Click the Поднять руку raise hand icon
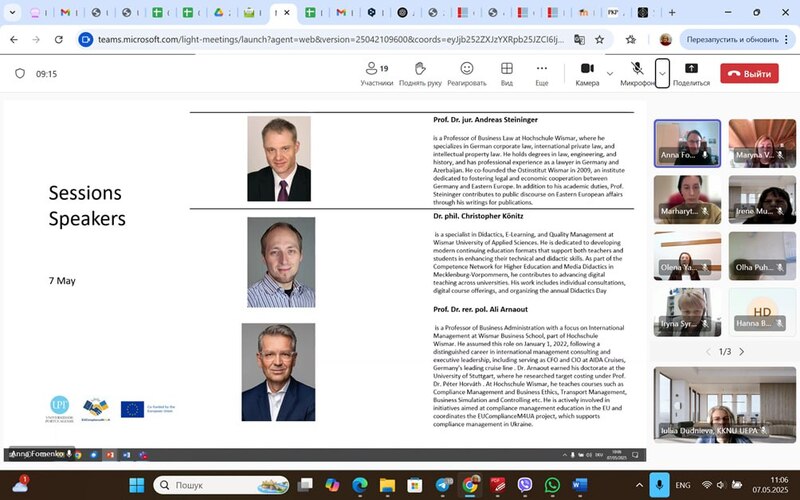 (420, 68)
